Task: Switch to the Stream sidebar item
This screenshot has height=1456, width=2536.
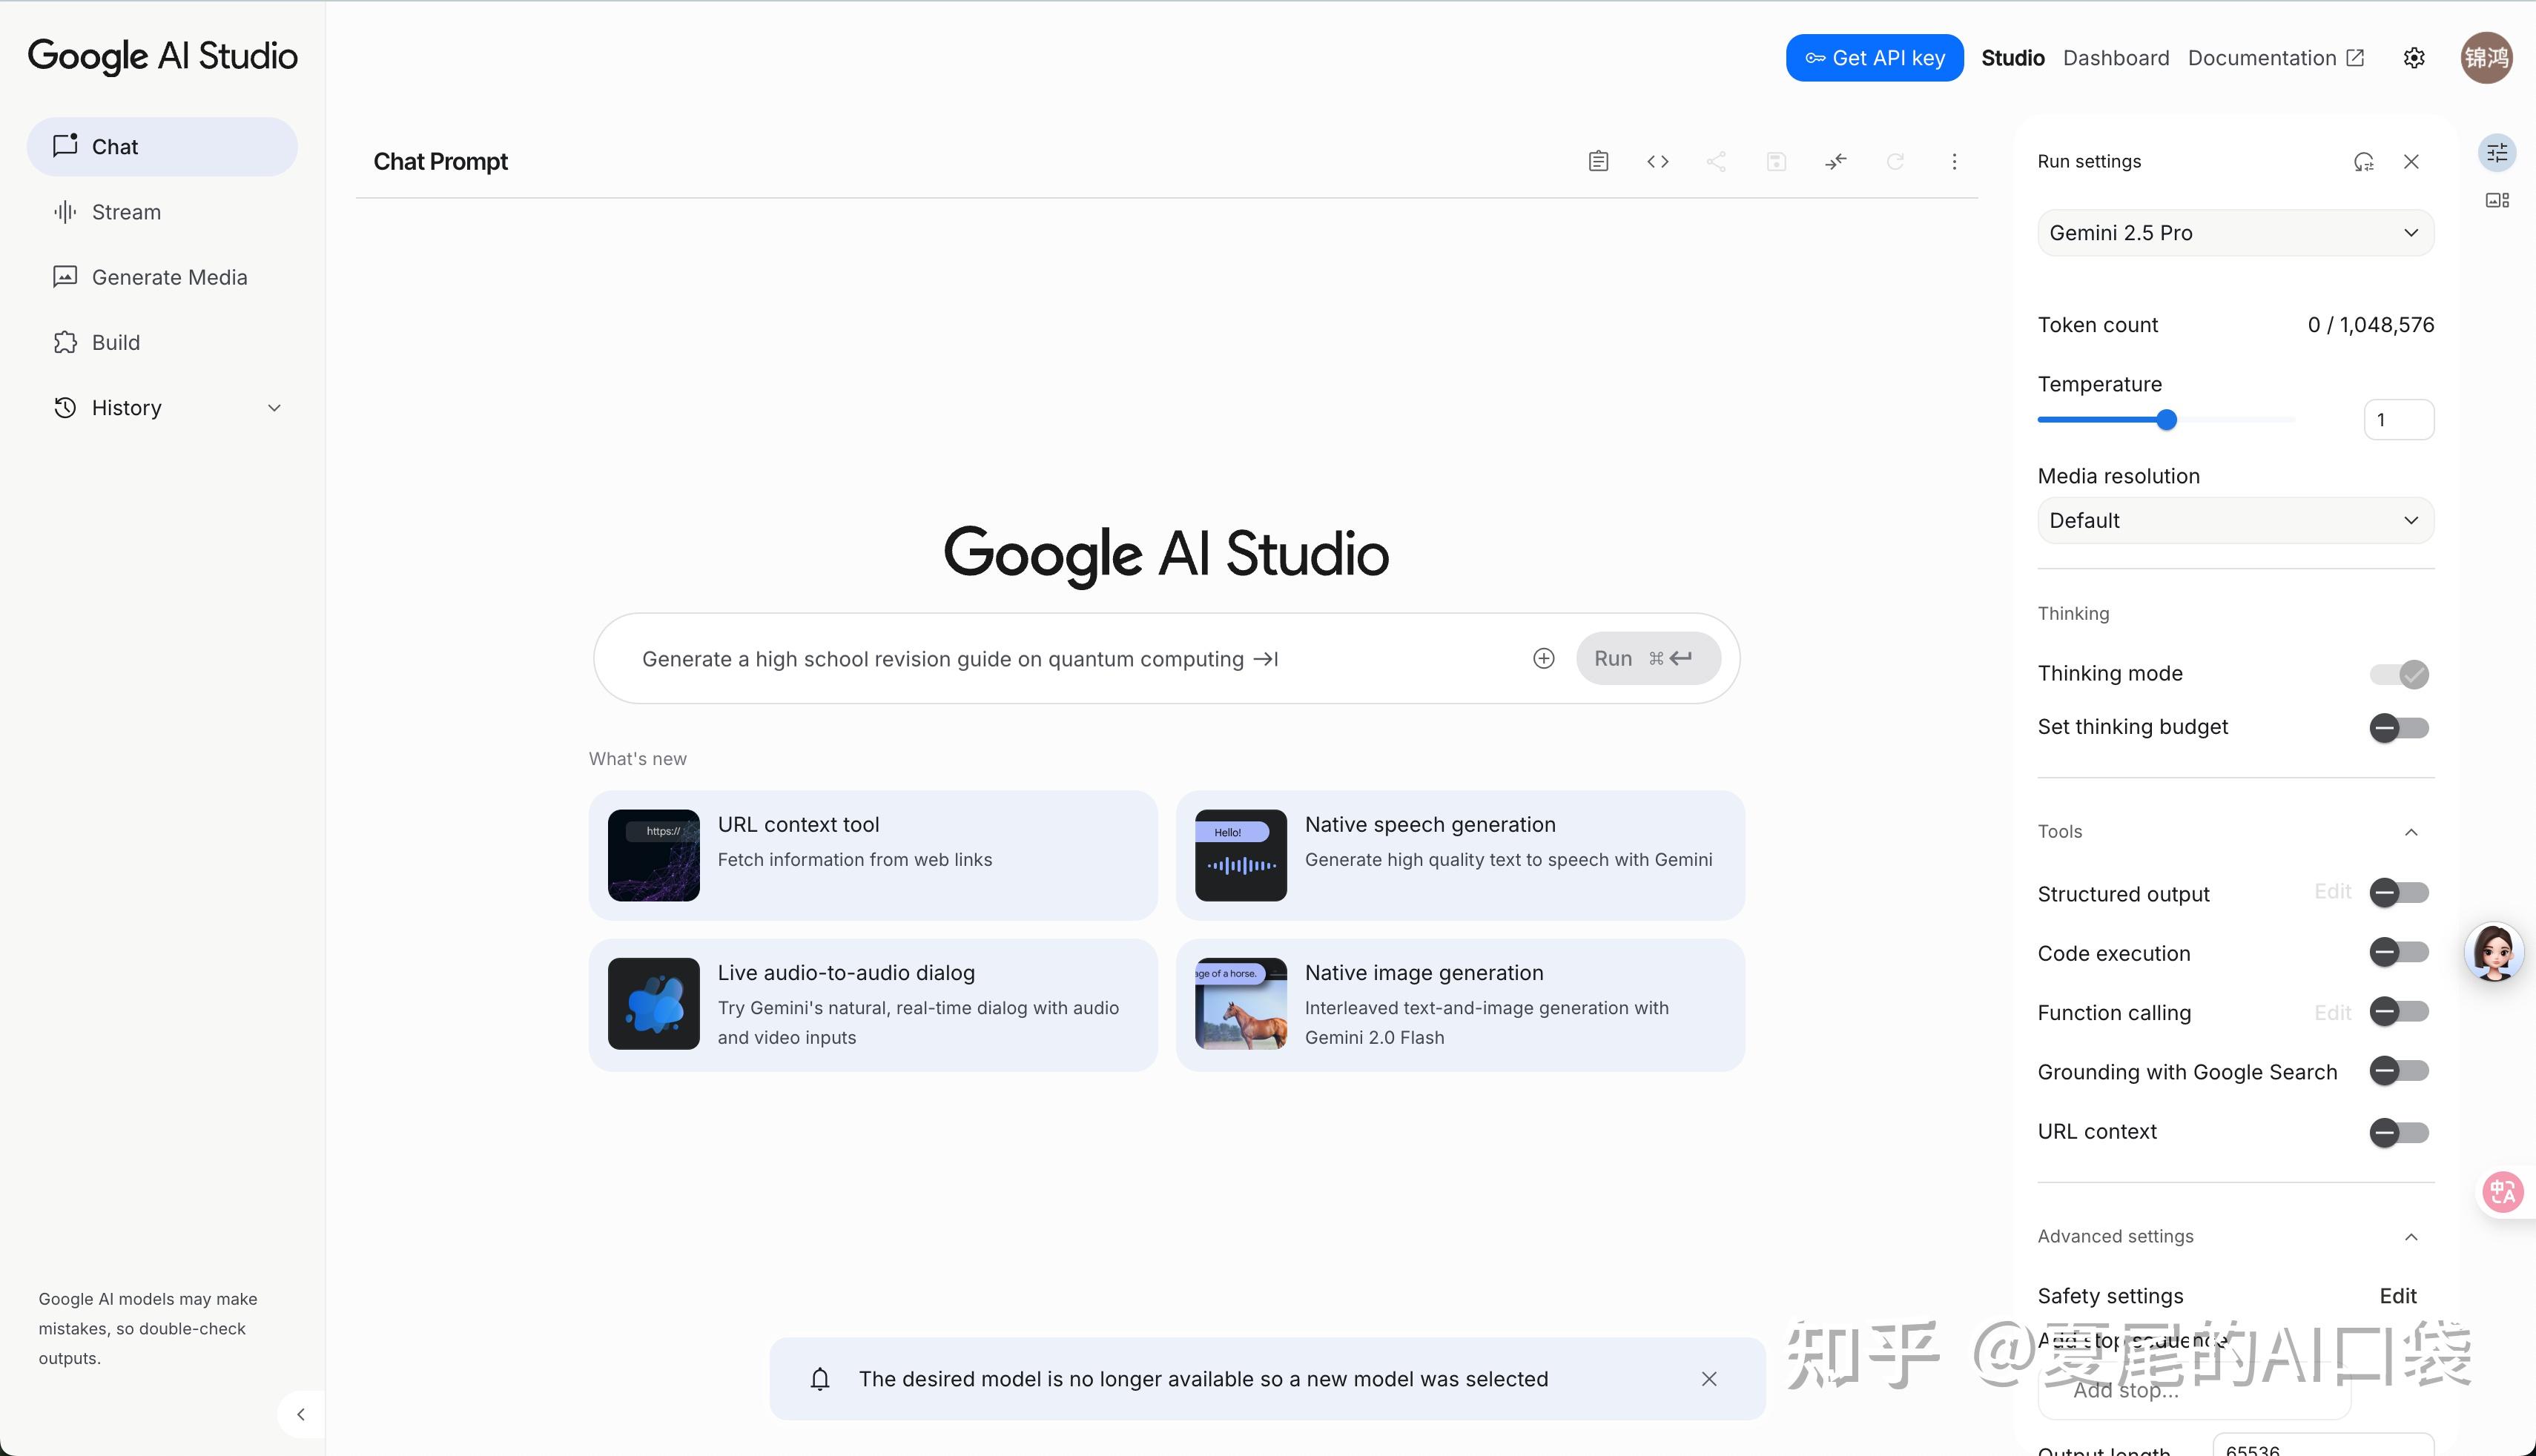Action: click(126, 212)
